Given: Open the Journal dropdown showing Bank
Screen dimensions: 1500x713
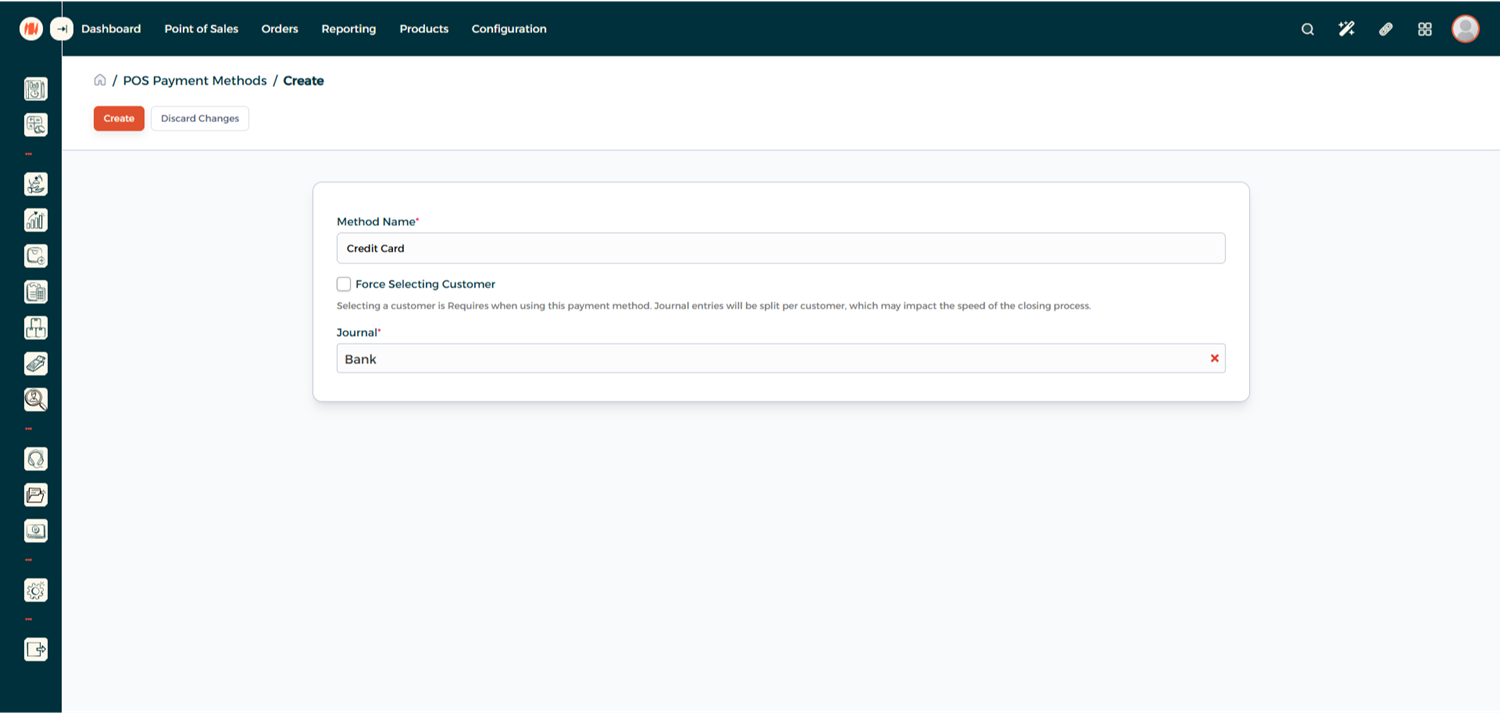Looking at the screenshot, I should point(770,359).
